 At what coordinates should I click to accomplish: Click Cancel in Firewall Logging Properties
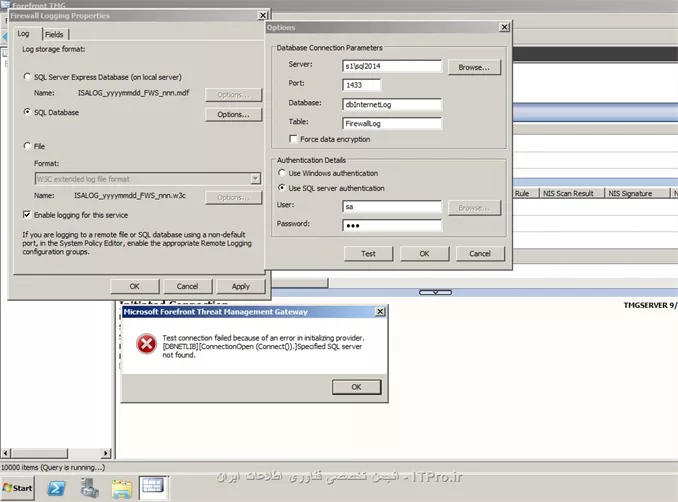[187, 286]
